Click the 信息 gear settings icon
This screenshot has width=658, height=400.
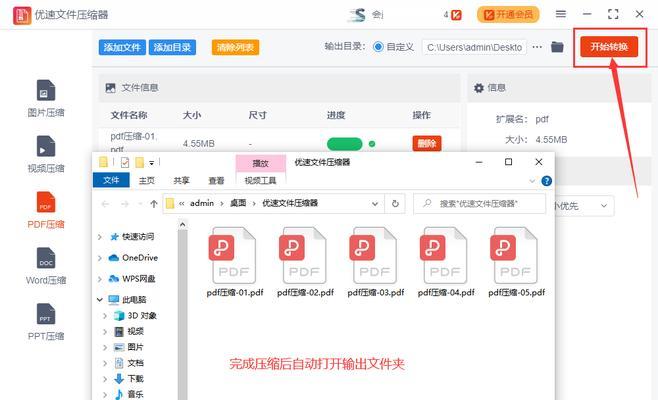coord(479,88)
